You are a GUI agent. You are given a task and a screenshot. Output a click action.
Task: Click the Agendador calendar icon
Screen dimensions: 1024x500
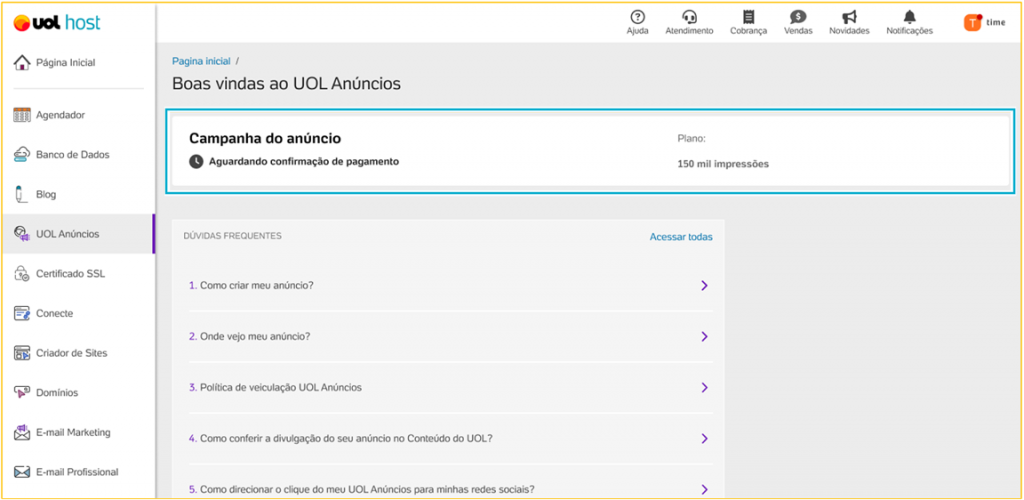22,115
